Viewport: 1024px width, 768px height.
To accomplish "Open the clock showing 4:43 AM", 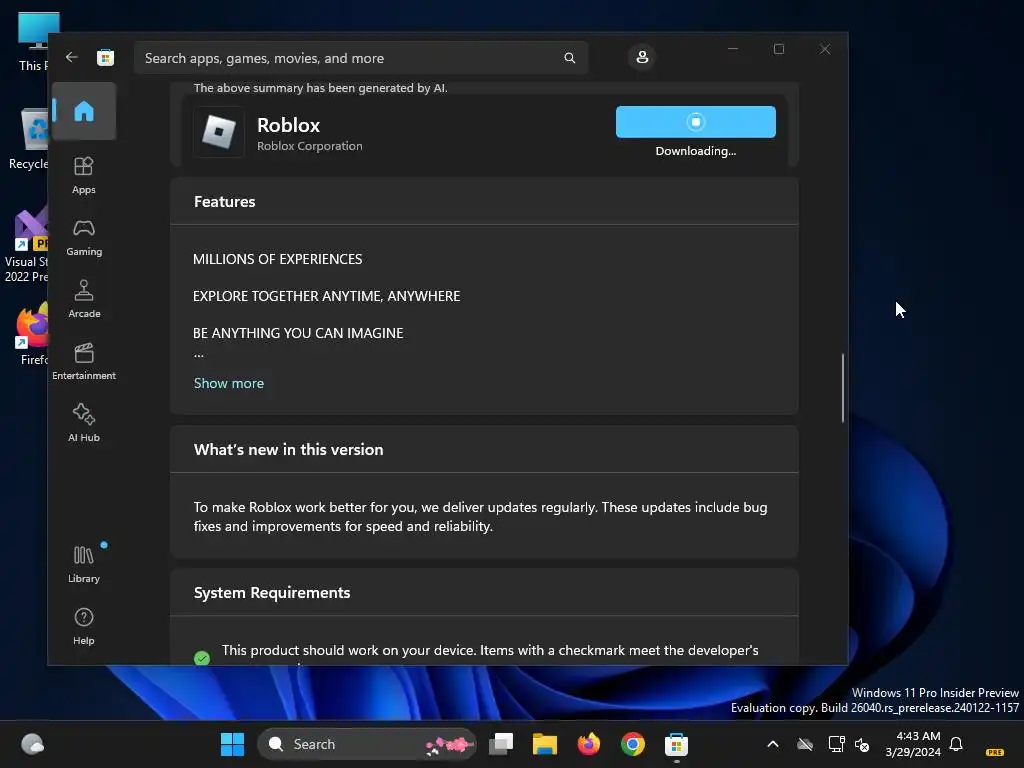I will point(913,744).
